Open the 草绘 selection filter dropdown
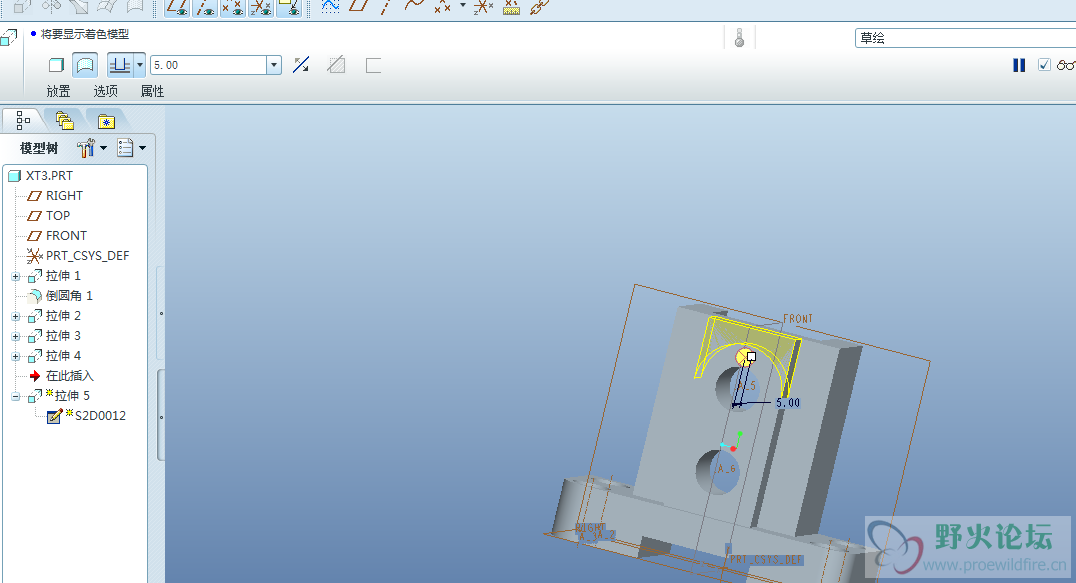The height and width of the screenshot is (583, 1076). click(x=965, y=38)
